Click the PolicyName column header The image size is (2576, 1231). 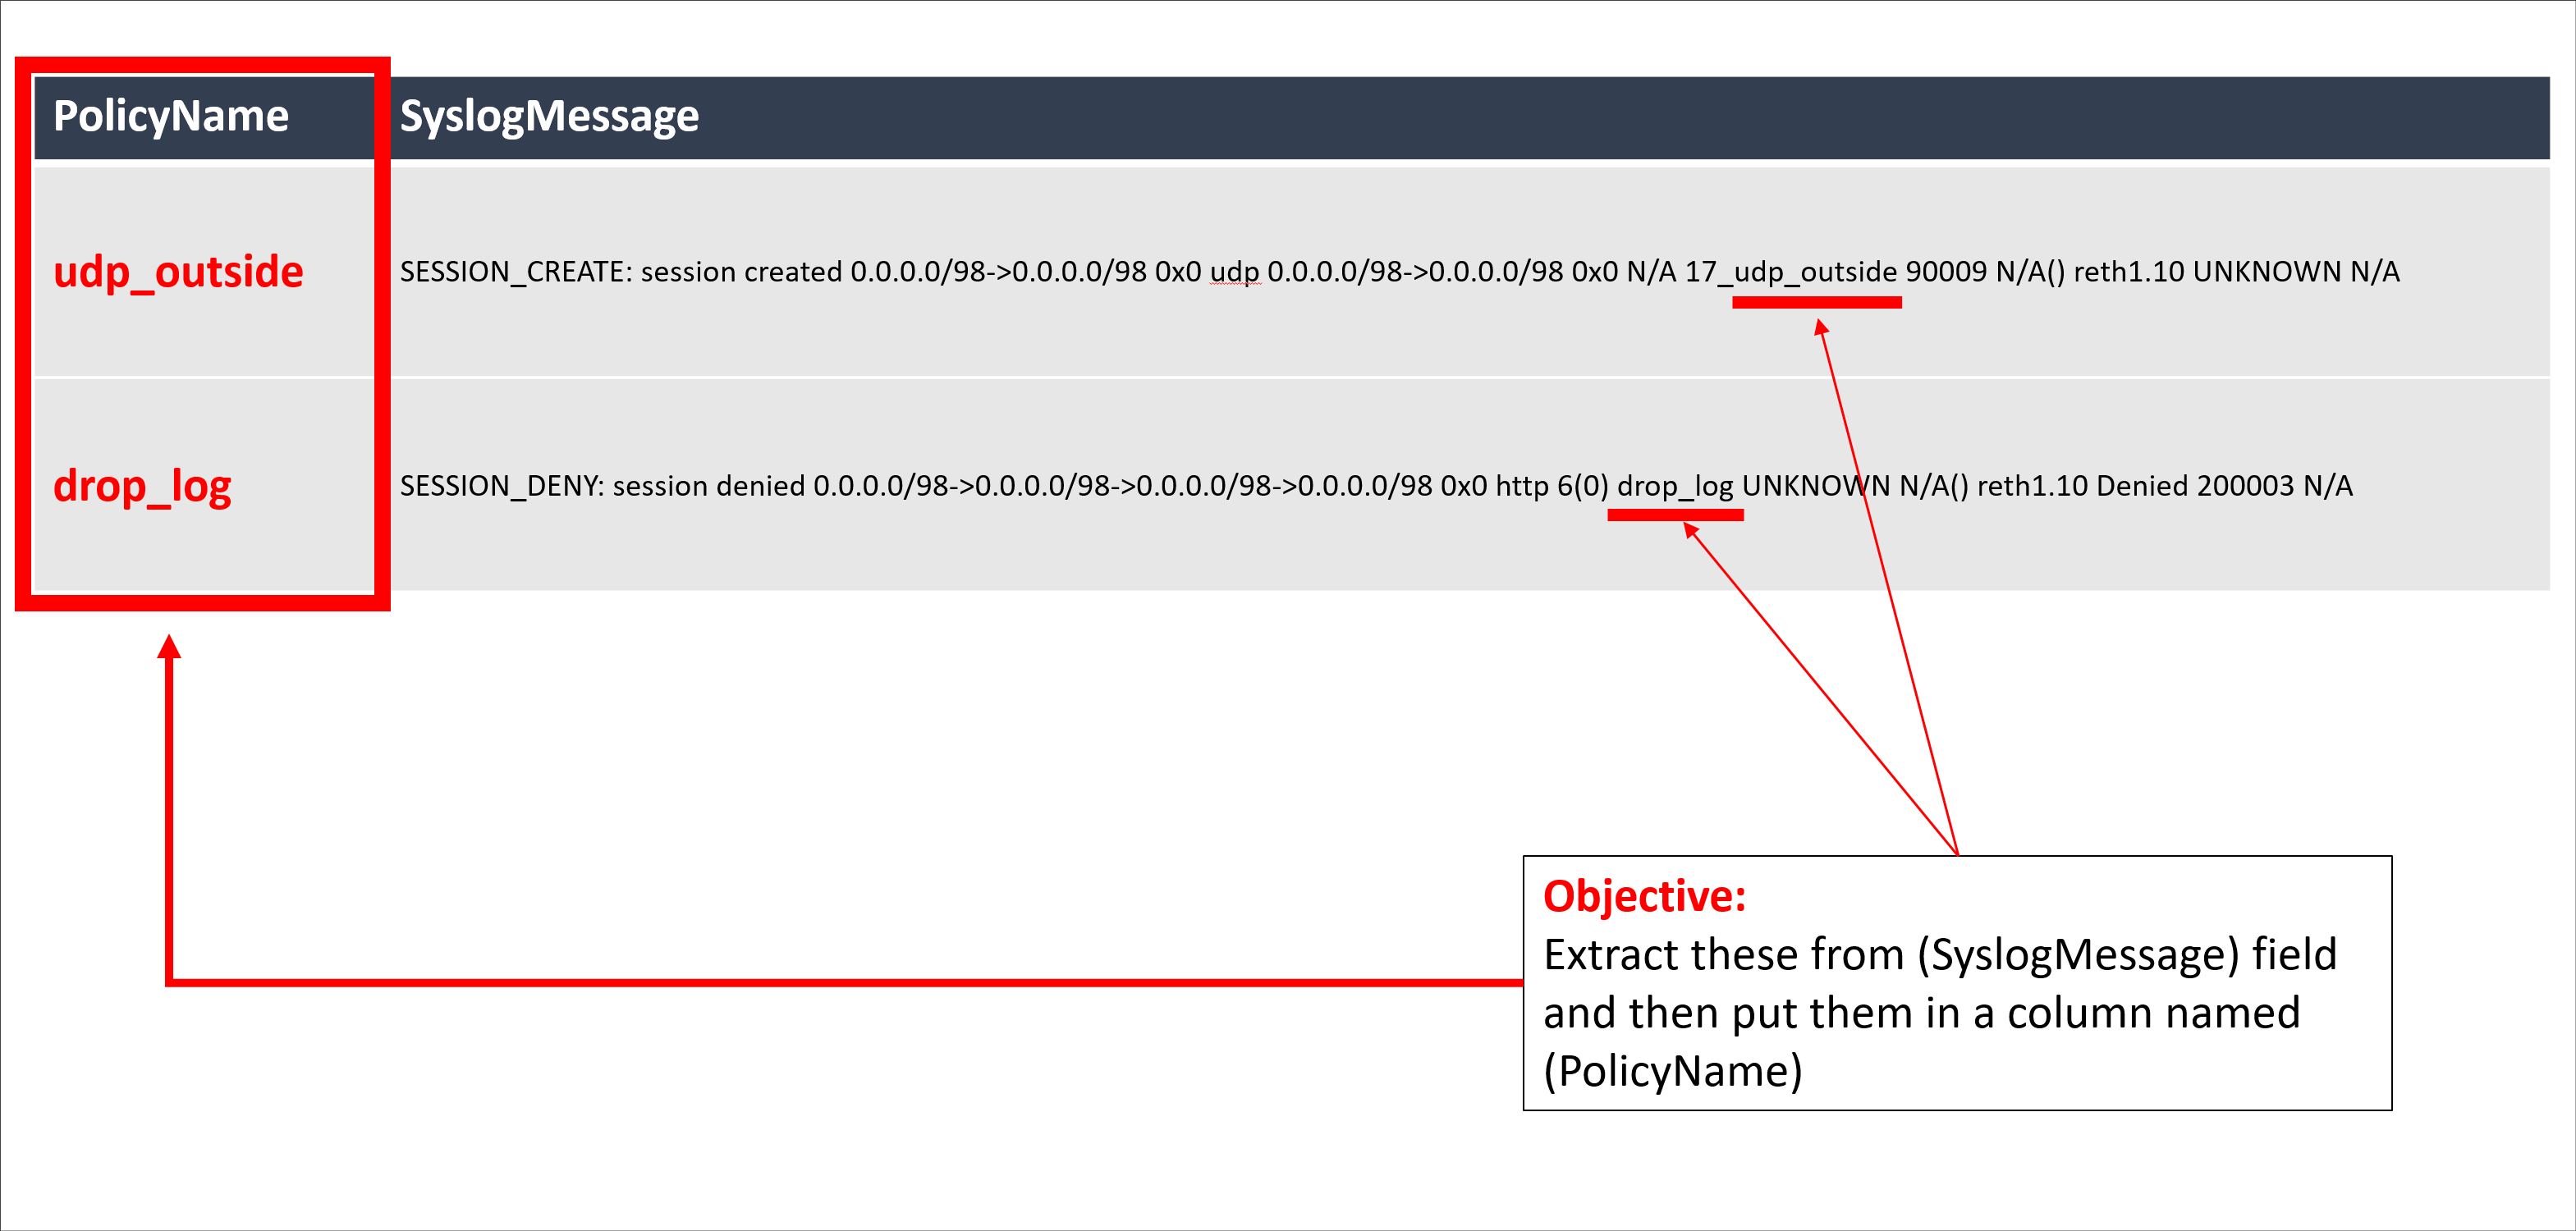[x=171, y=116]
